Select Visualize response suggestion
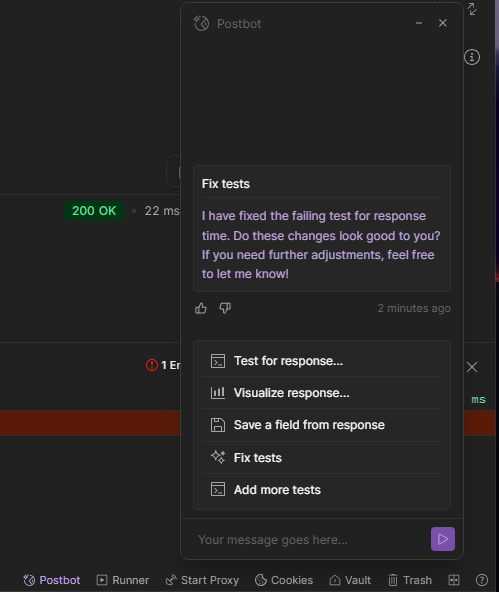499x592 pixels. coord(322,393)
